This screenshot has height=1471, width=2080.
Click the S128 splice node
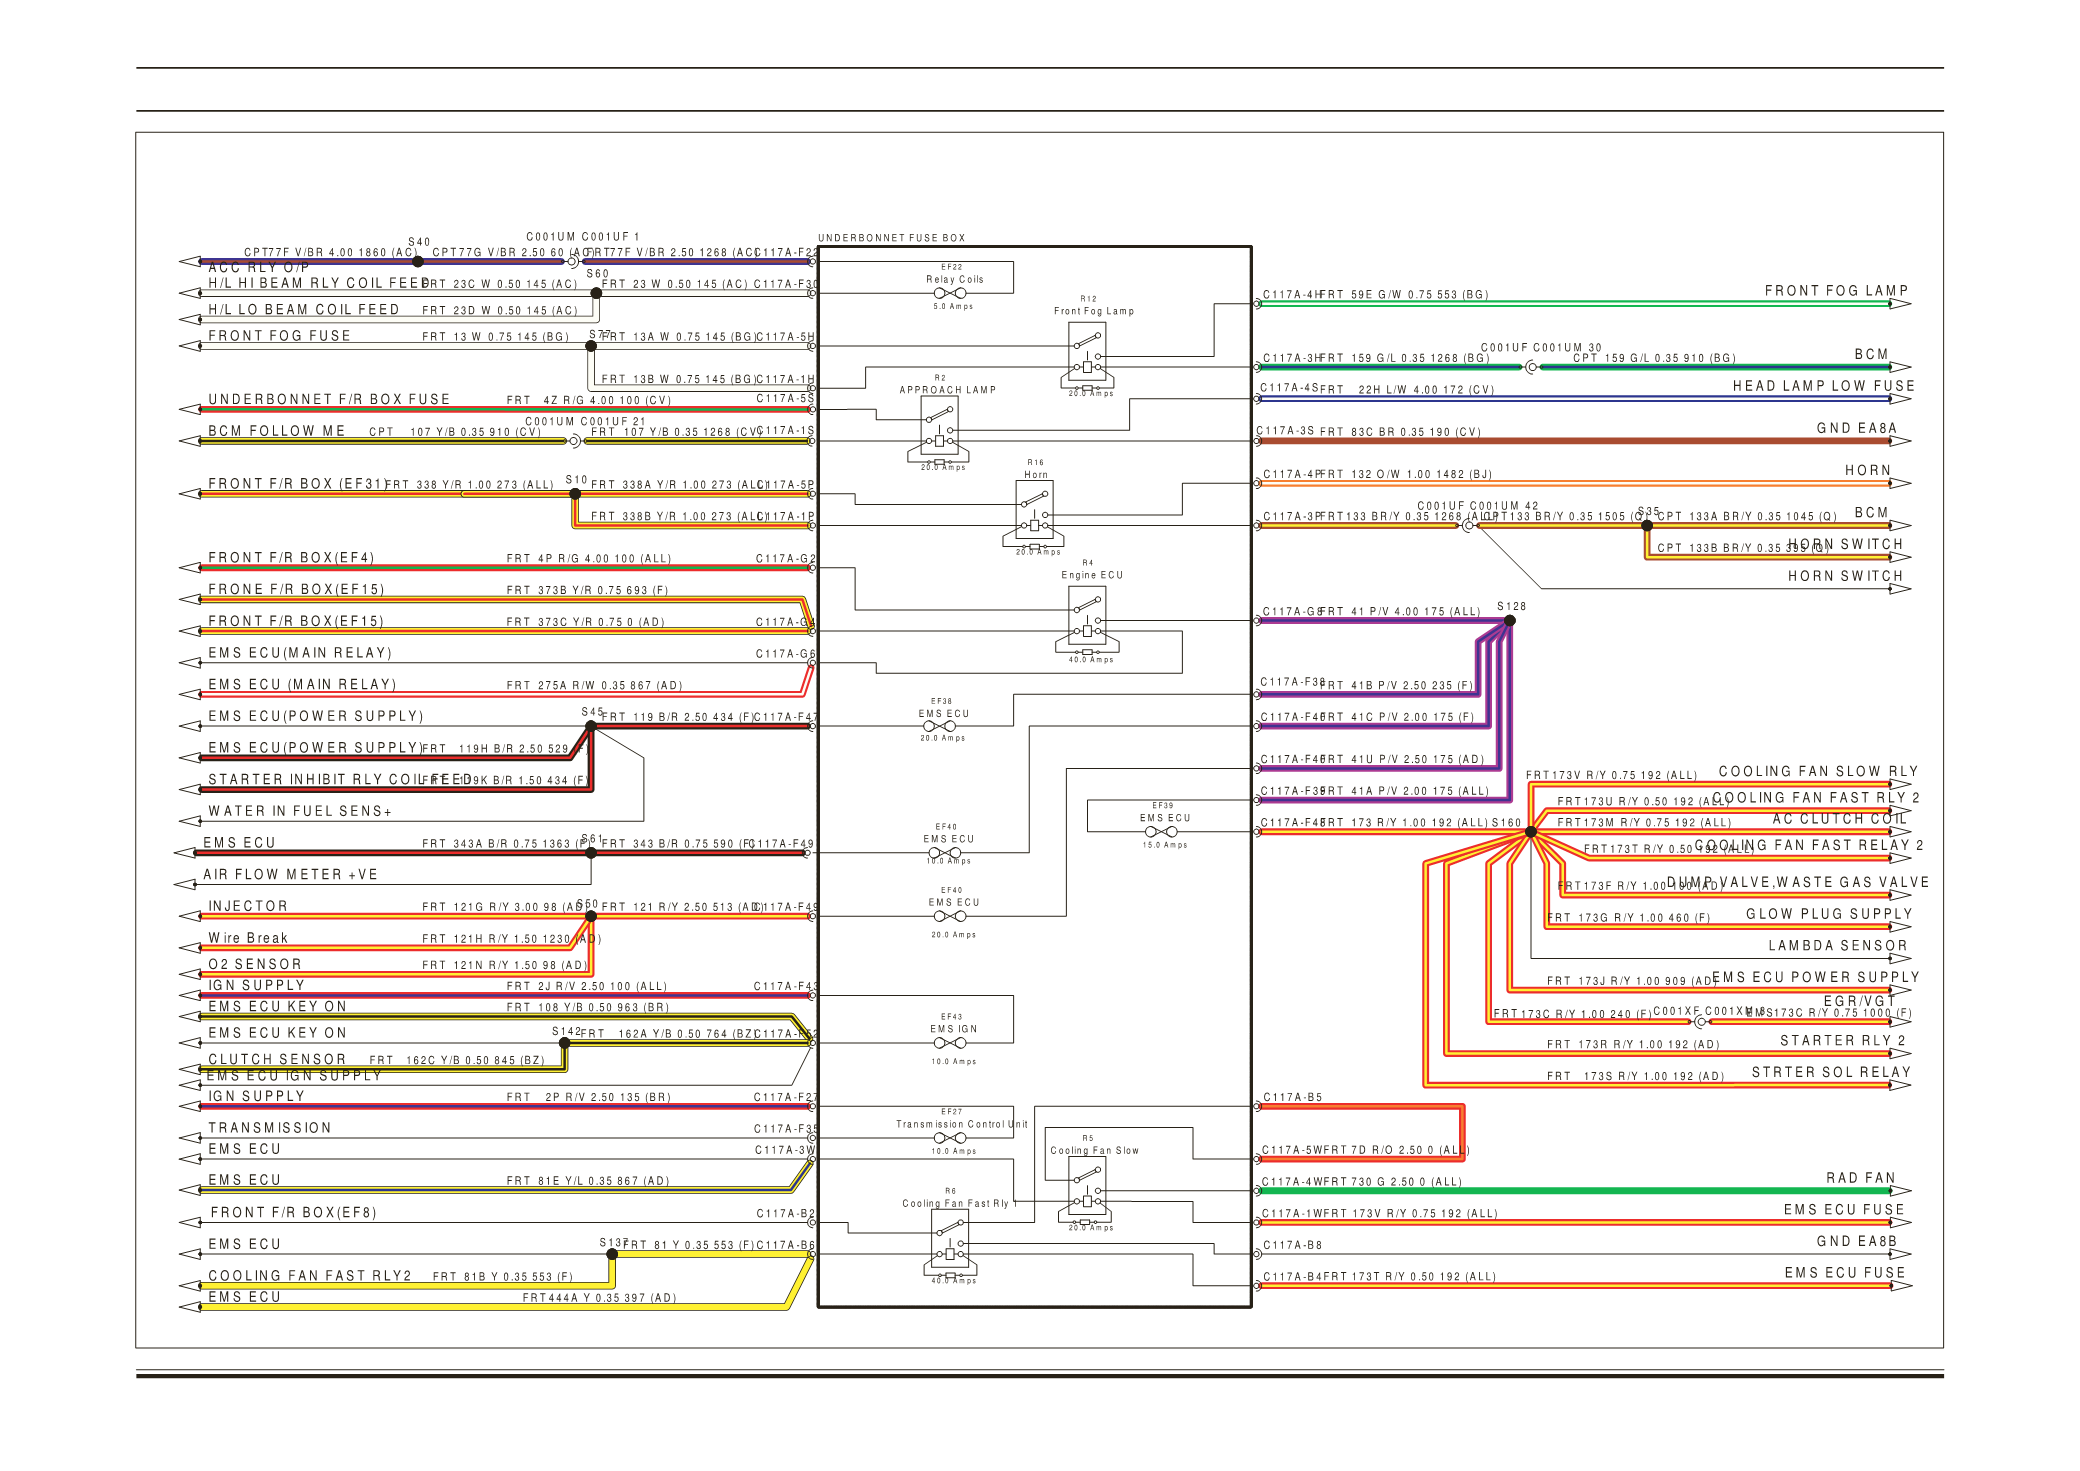click(1510, 621)
